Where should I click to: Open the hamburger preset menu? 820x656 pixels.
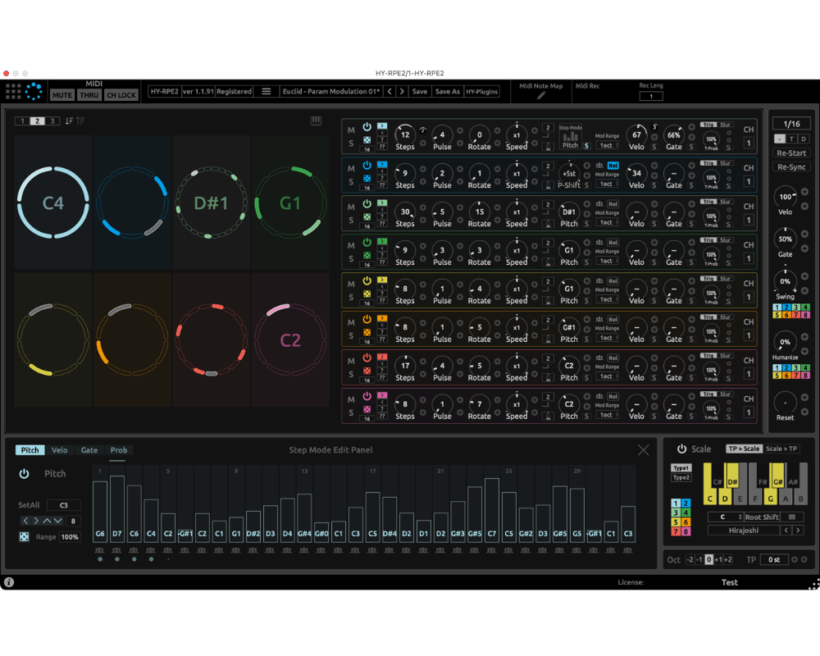tap(266, 91)
